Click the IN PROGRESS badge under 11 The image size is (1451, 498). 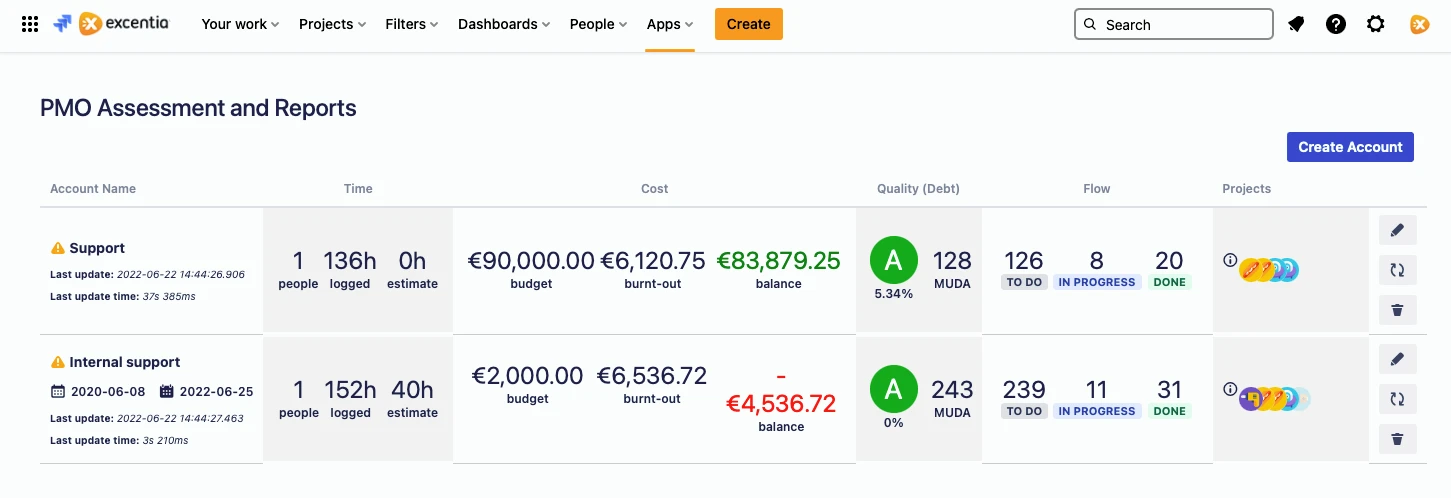[1097, 411]
